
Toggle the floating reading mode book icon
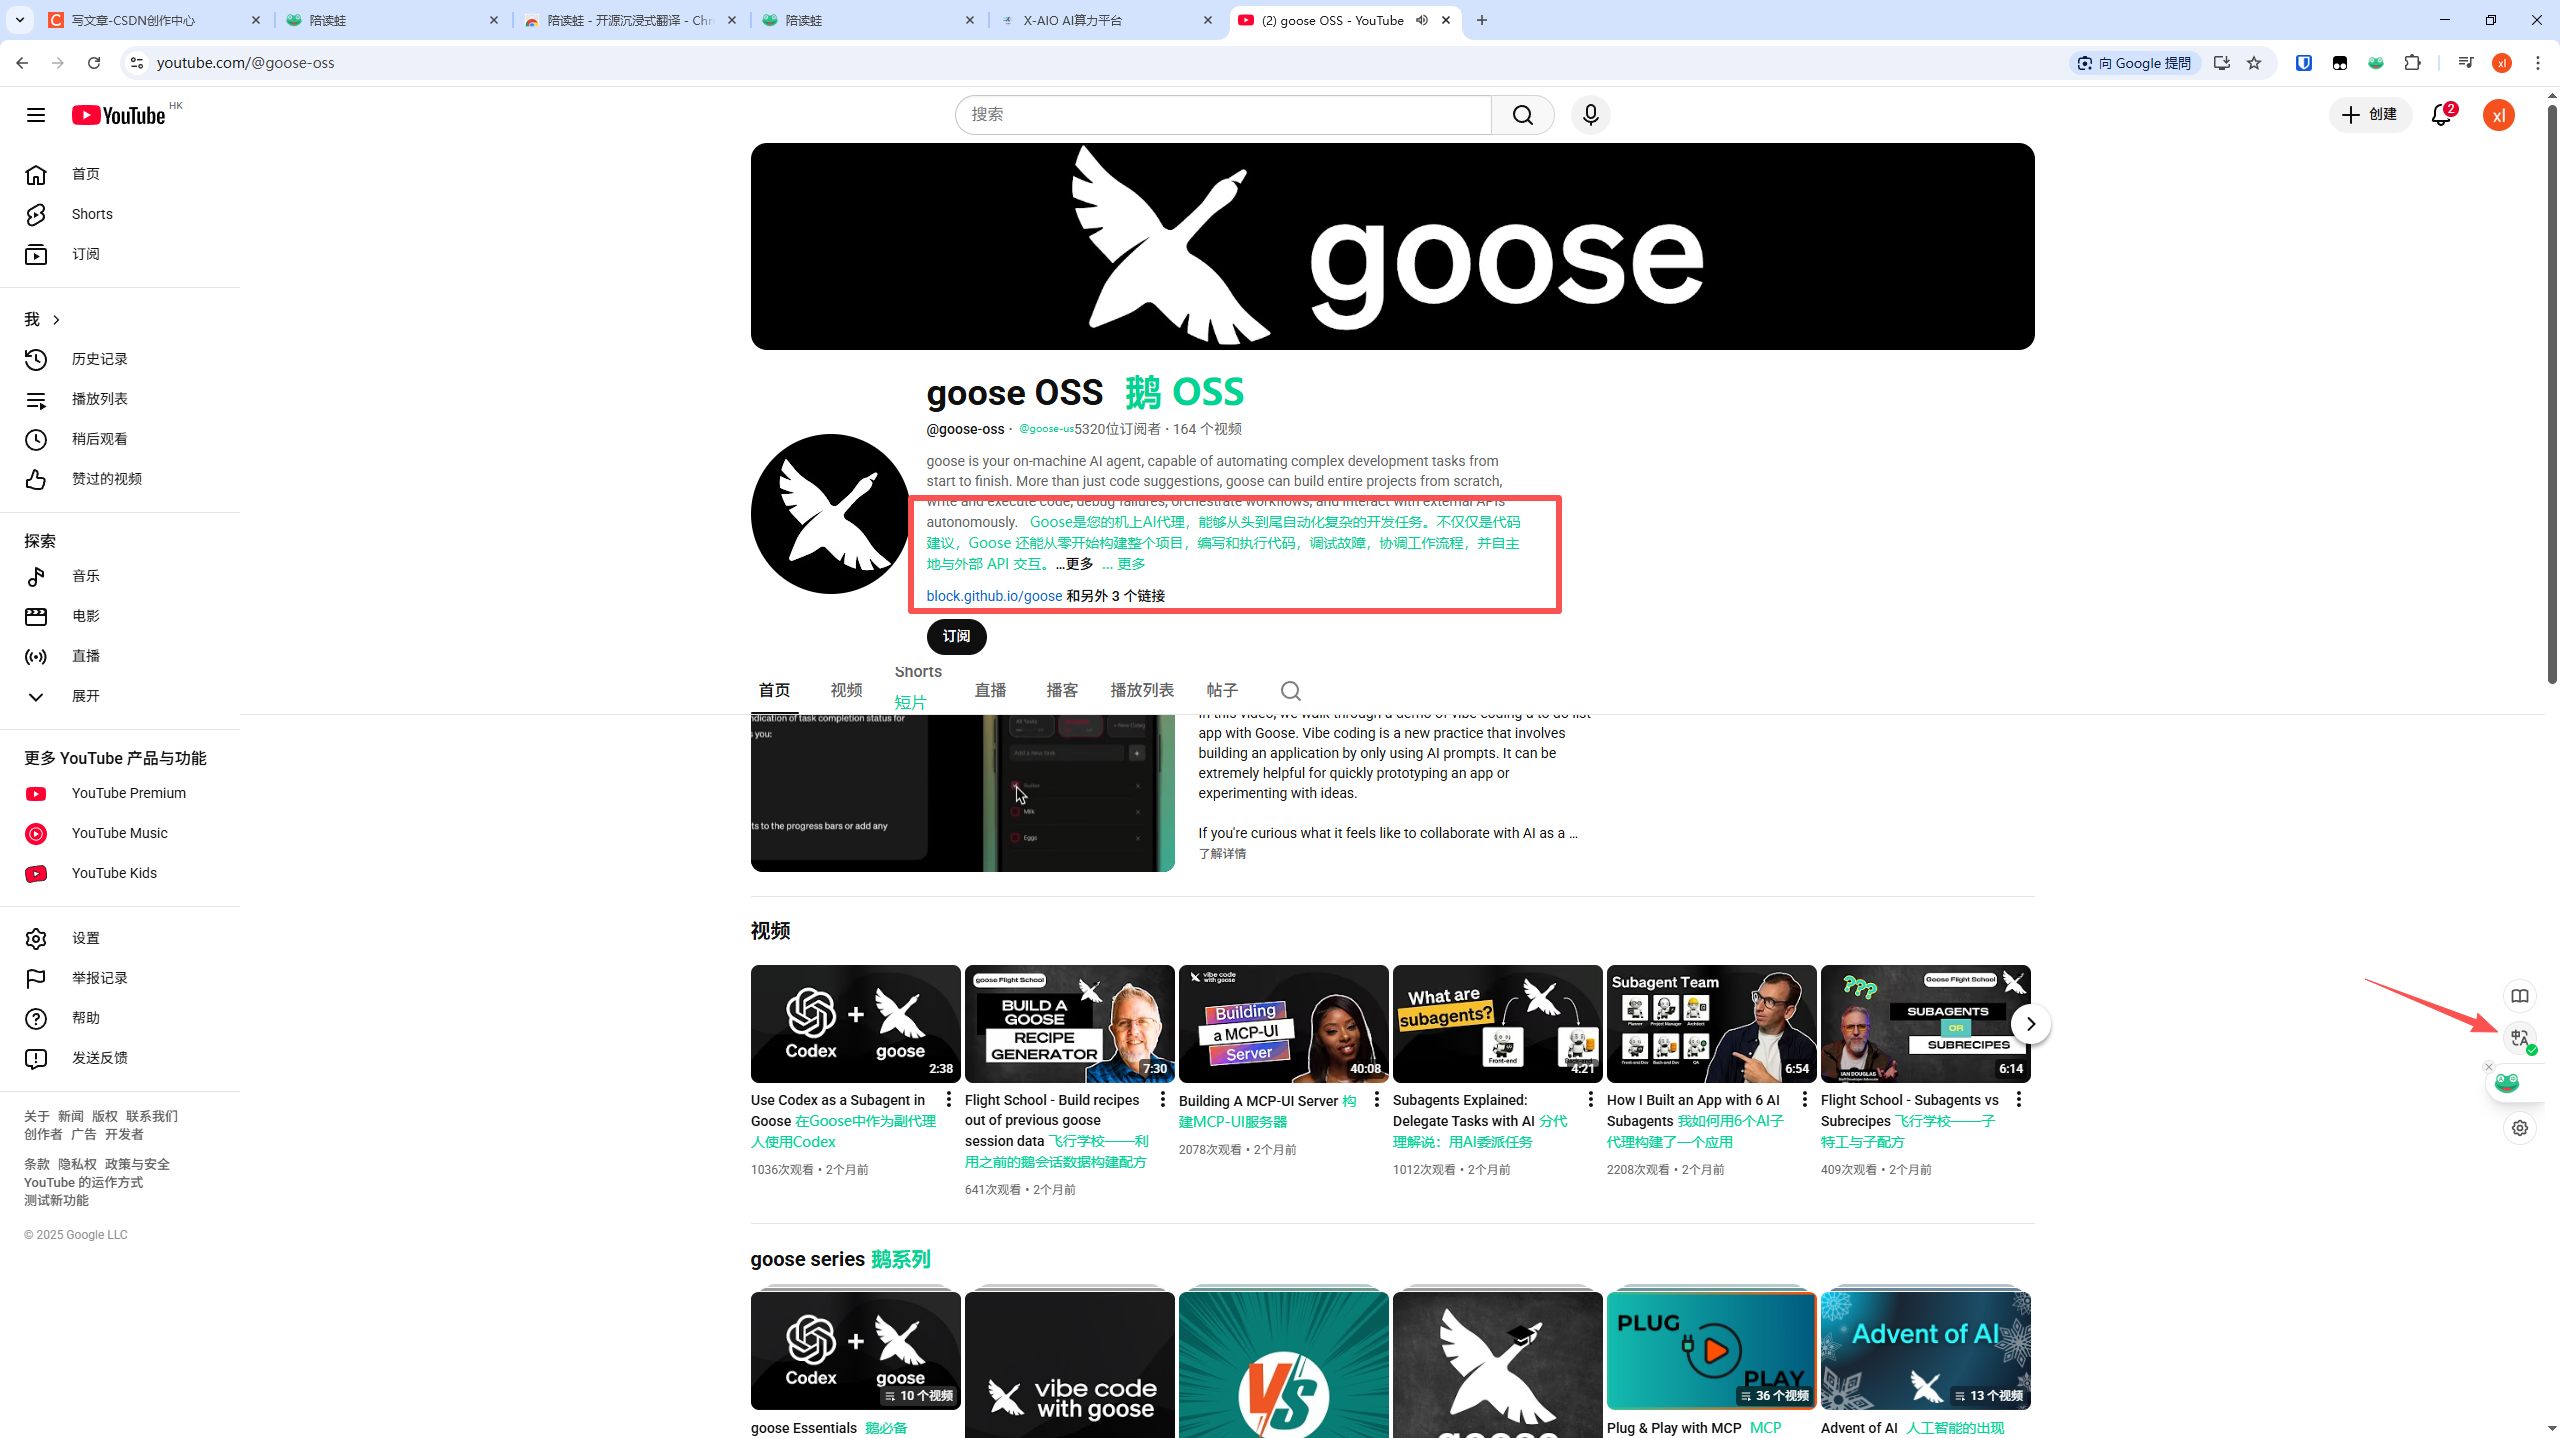(x=2519, y=996)
